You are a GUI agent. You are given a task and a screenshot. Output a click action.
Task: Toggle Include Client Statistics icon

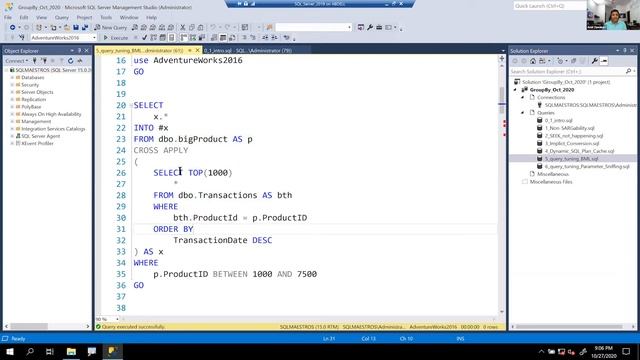click(x=202, y=38)
